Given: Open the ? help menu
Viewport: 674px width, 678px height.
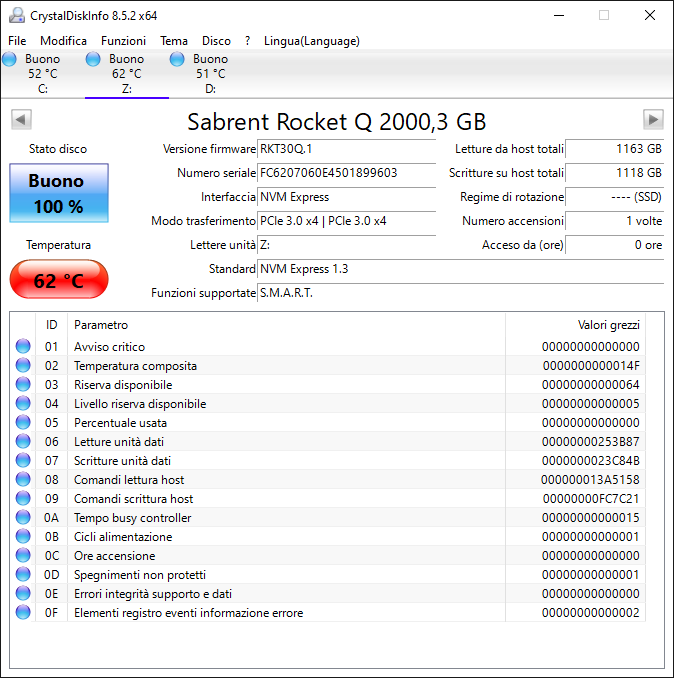Looking at the screenshot, I should click(x=247, y=41).
